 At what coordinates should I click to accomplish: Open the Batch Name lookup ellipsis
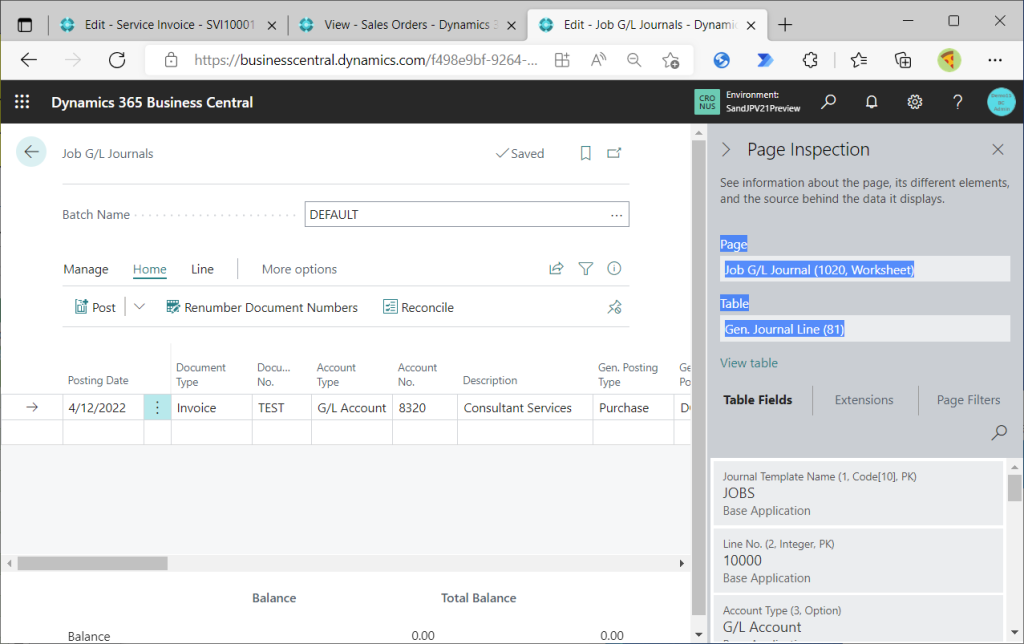(x=616, y=215)
